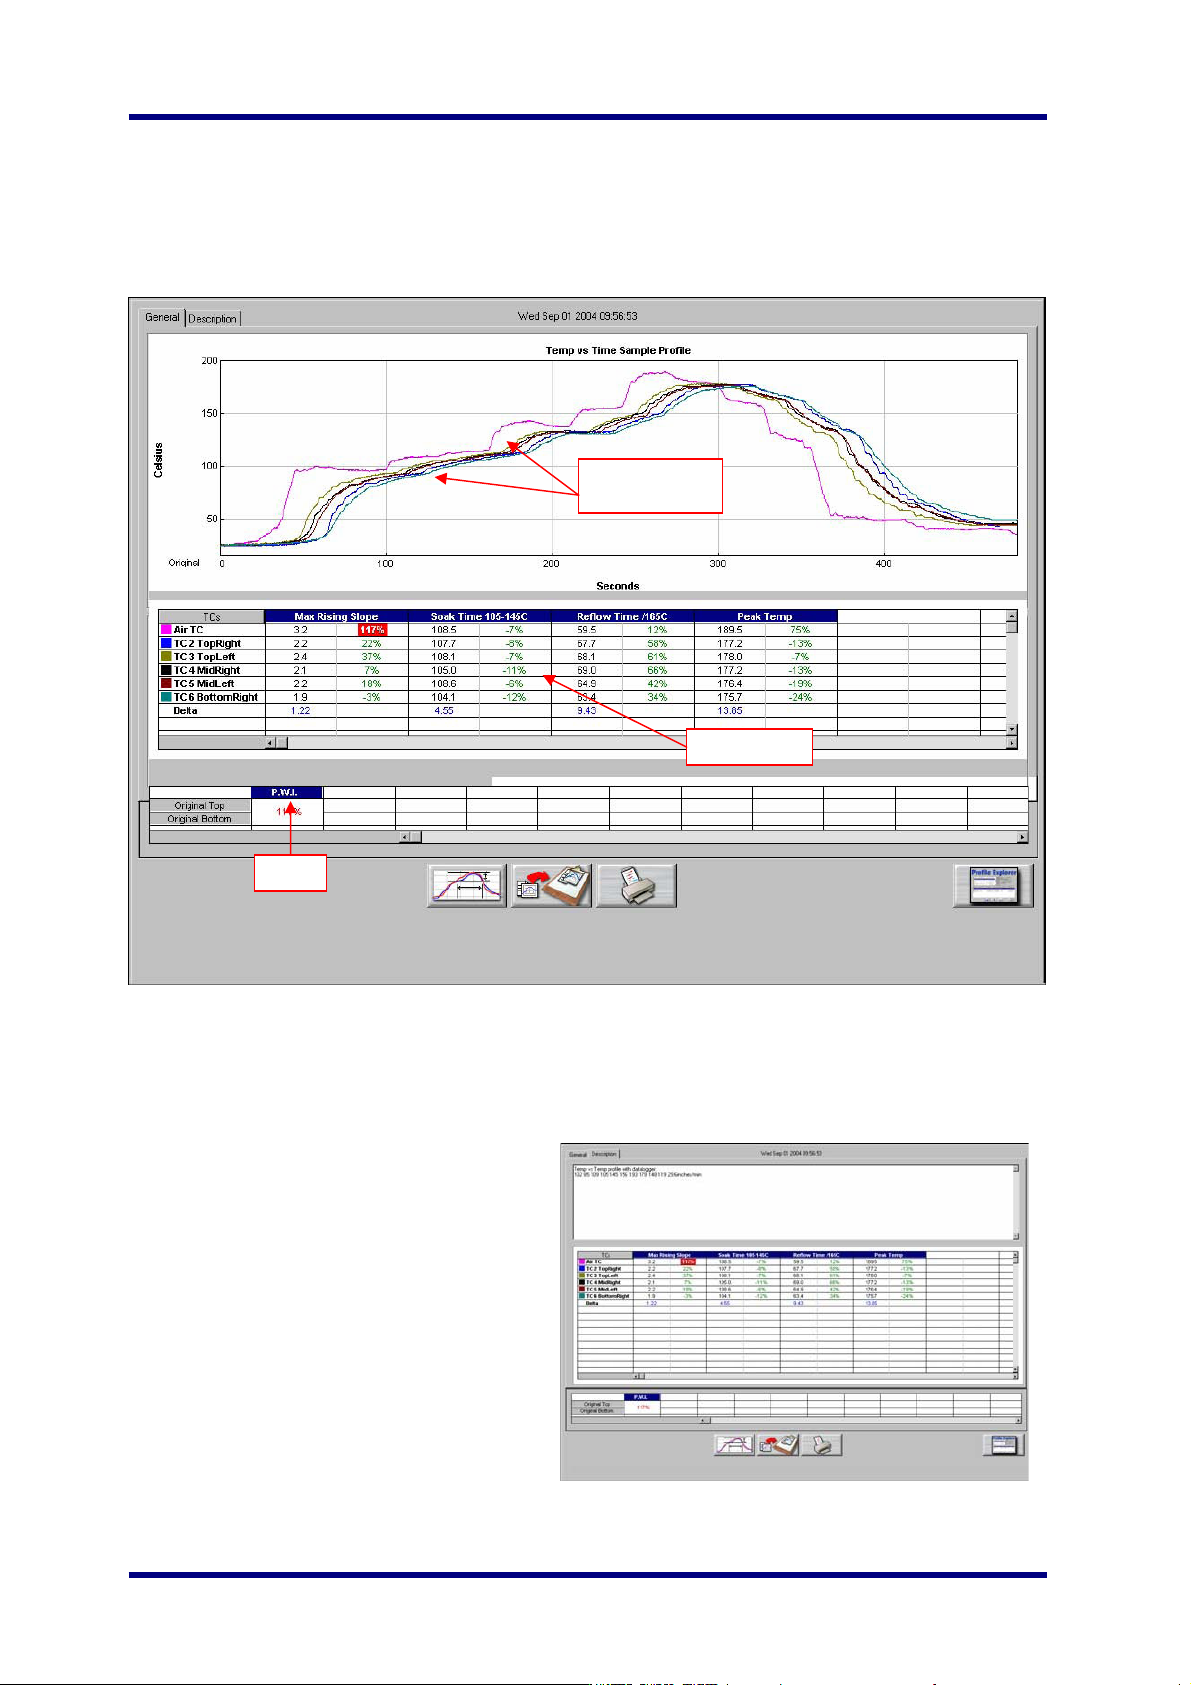The image size is (1191, 1685).
Task: Select General tab in the larger window
Action: coord(162,317)
